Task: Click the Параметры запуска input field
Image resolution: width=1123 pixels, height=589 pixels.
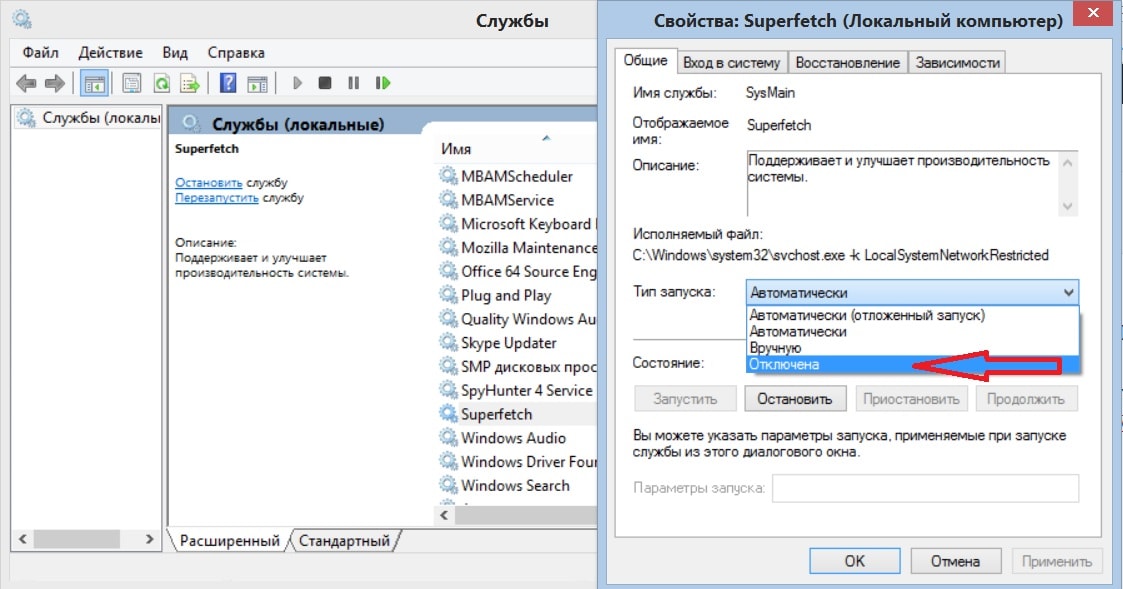Action: [x=925, y=488]
